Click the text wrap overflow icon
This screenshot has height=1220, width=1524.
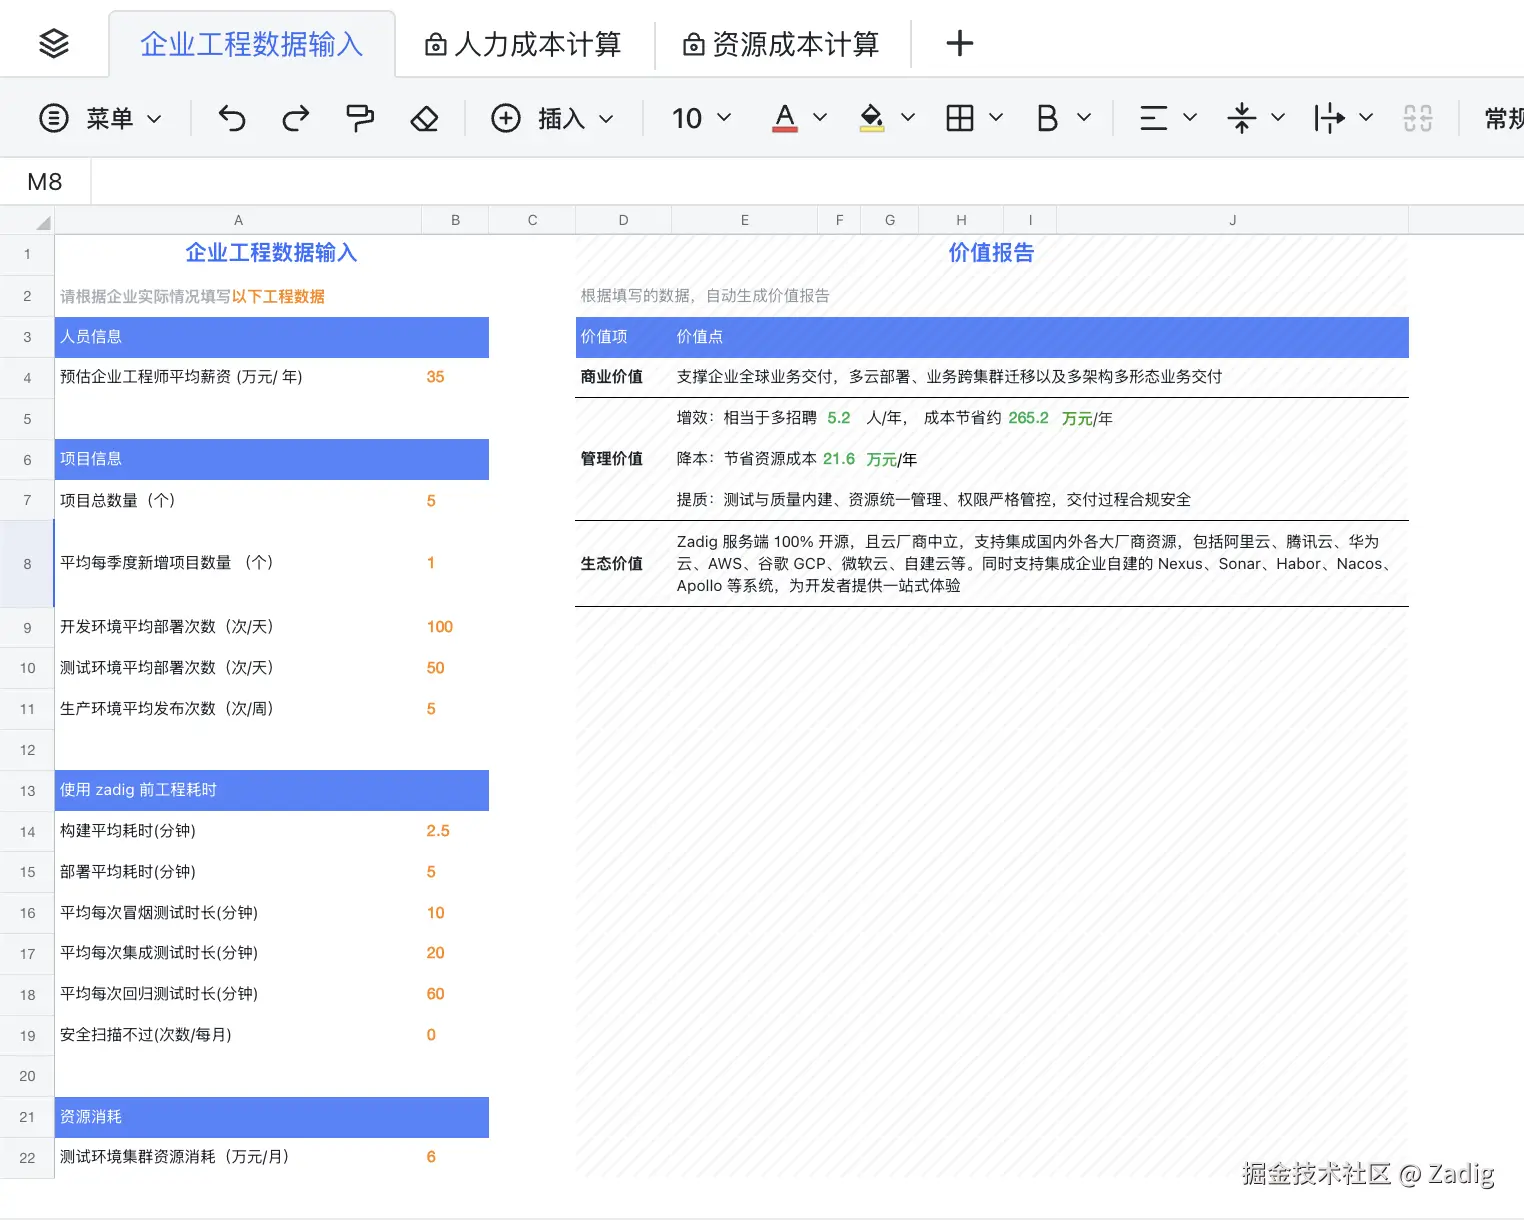coord(1329,118)
